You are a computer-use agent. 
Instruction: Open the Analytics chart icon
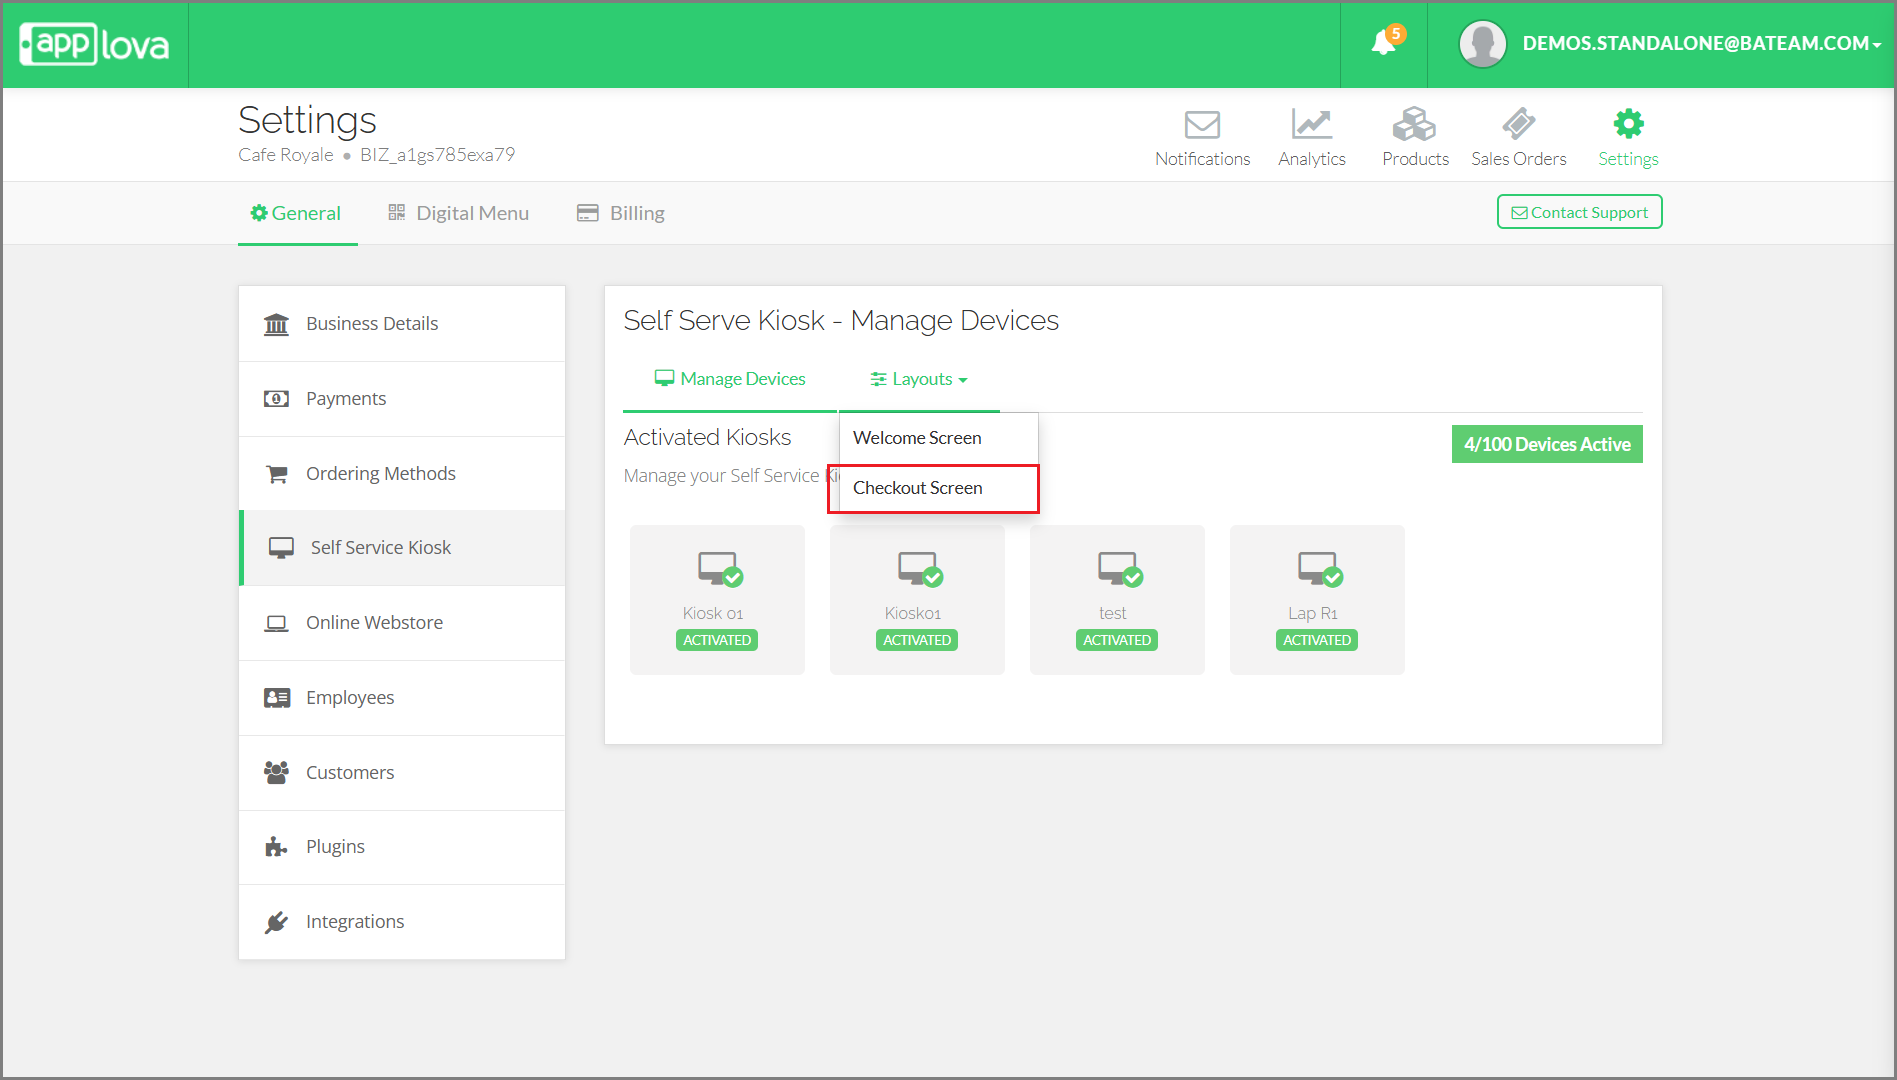tap(1311, 124)
